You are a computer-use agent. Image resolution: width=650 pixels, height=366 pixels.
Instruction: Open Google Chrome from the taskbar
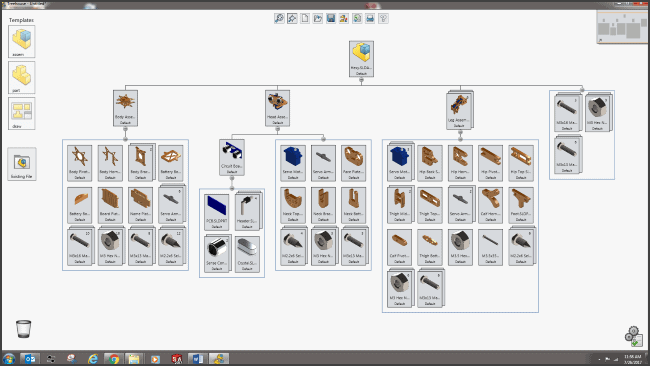[x=113, y=359]
